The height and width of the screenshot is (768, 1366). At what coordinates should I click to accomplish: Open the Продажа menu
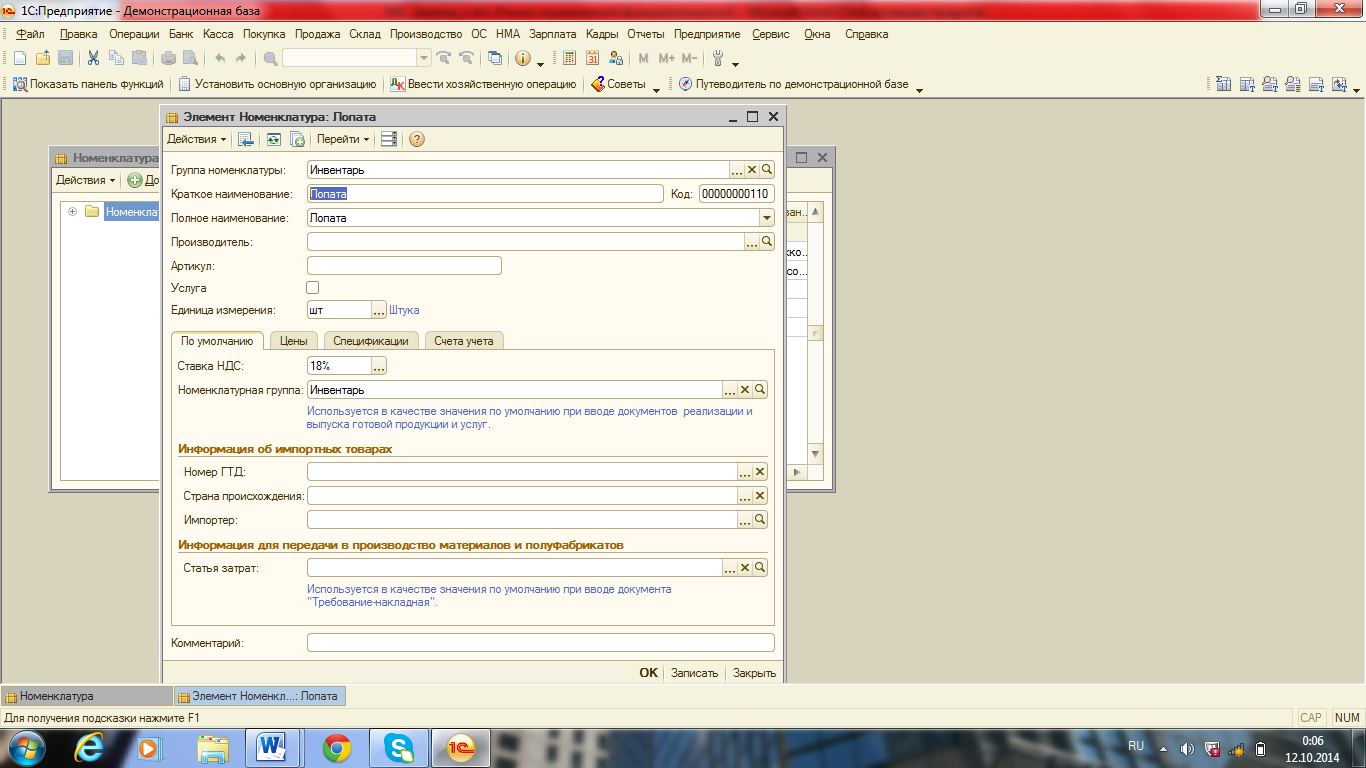[318, 34]
